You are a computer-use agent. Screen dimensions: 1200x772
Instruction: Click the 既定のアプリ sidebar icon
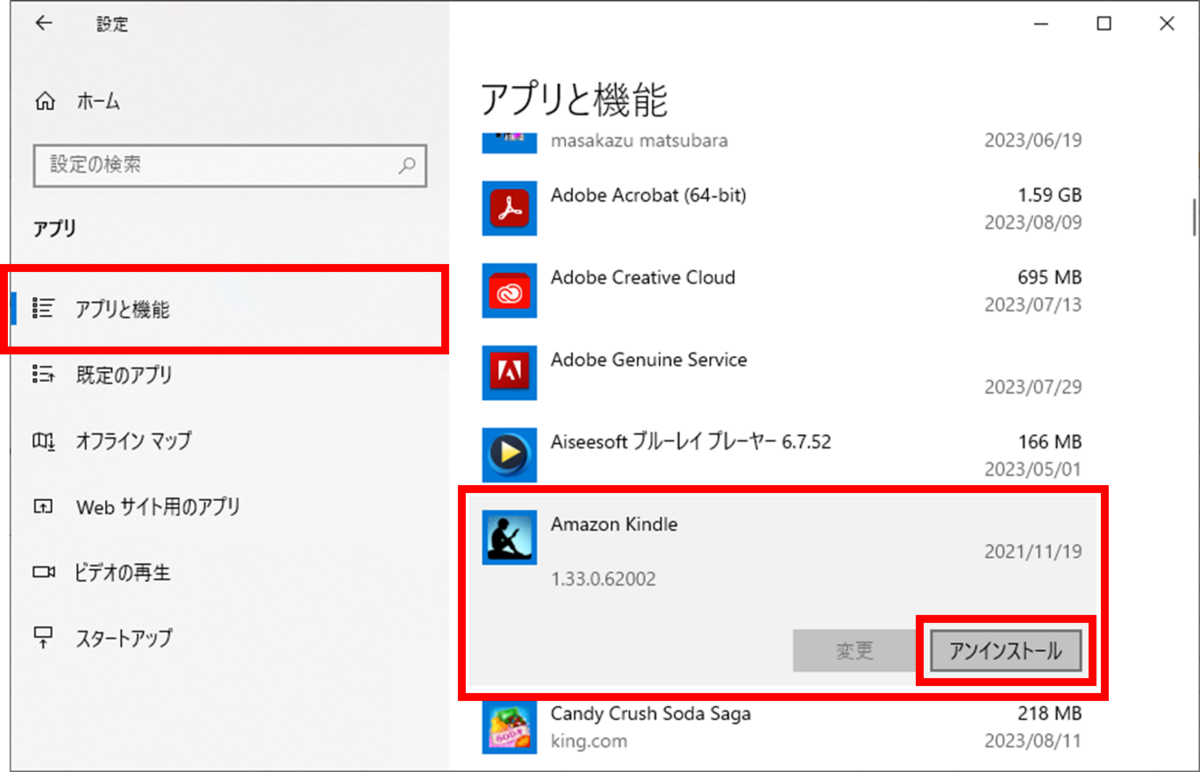(x=43, y=375)
